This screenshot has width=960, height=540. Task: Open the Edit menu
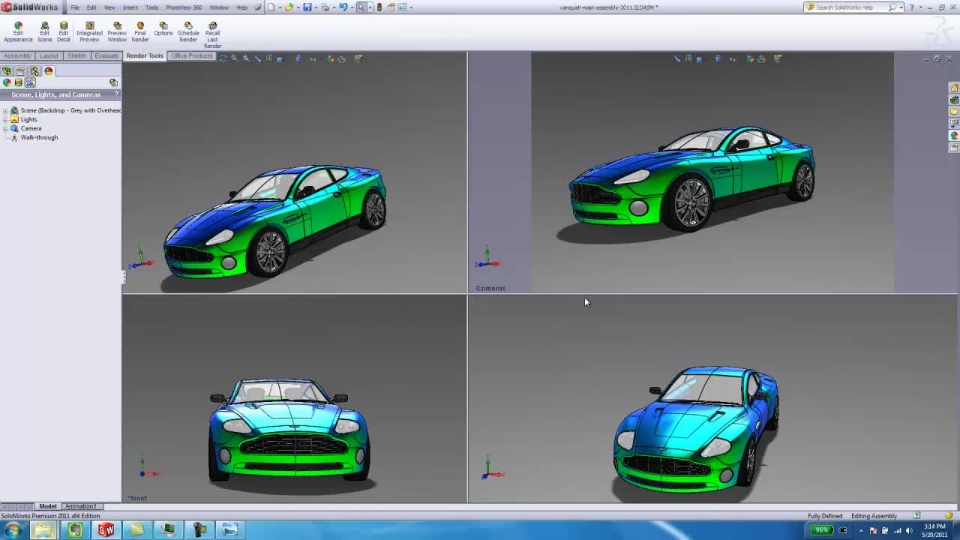tap(91, 7)
